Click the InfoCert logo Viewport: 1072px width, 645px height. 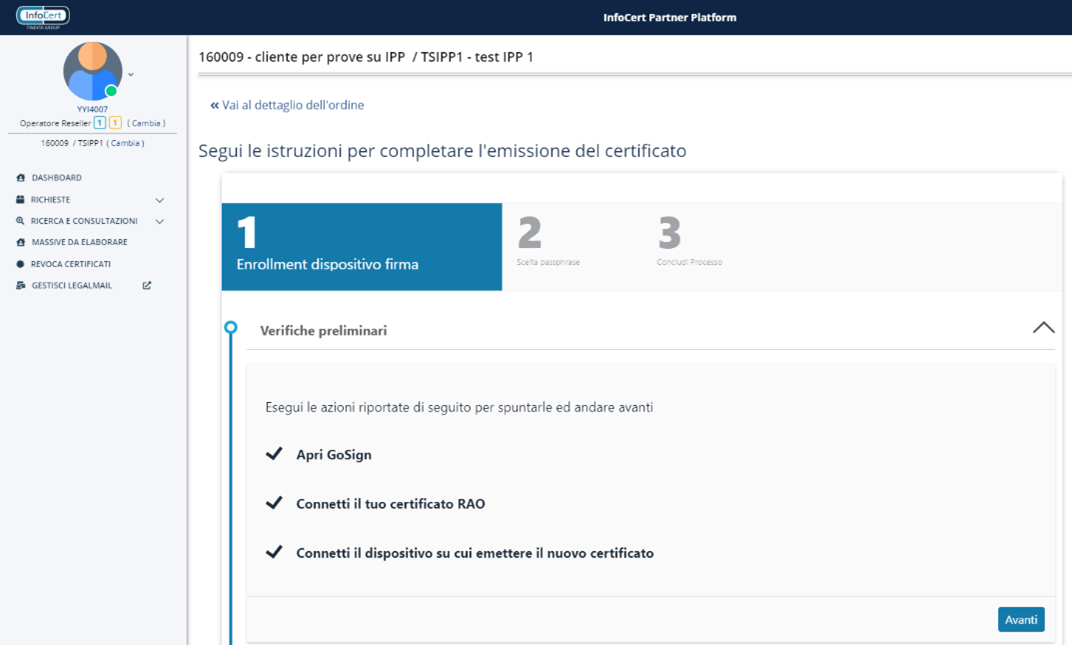point(43,16)
